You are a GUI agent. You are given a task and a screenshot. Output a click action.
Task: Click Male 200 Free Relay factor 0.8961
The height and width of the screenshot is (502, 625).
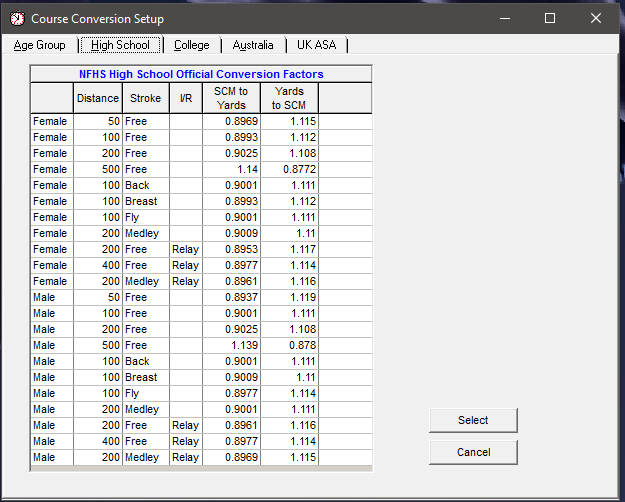coord(231,425)
